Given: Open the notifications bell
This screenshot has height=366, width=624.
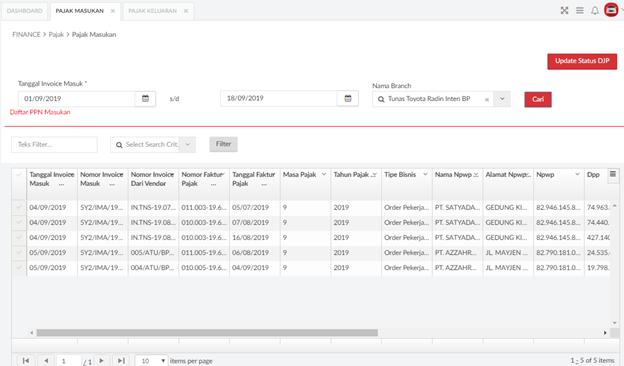Looking at the screenshot, I should tap(595, 10).
